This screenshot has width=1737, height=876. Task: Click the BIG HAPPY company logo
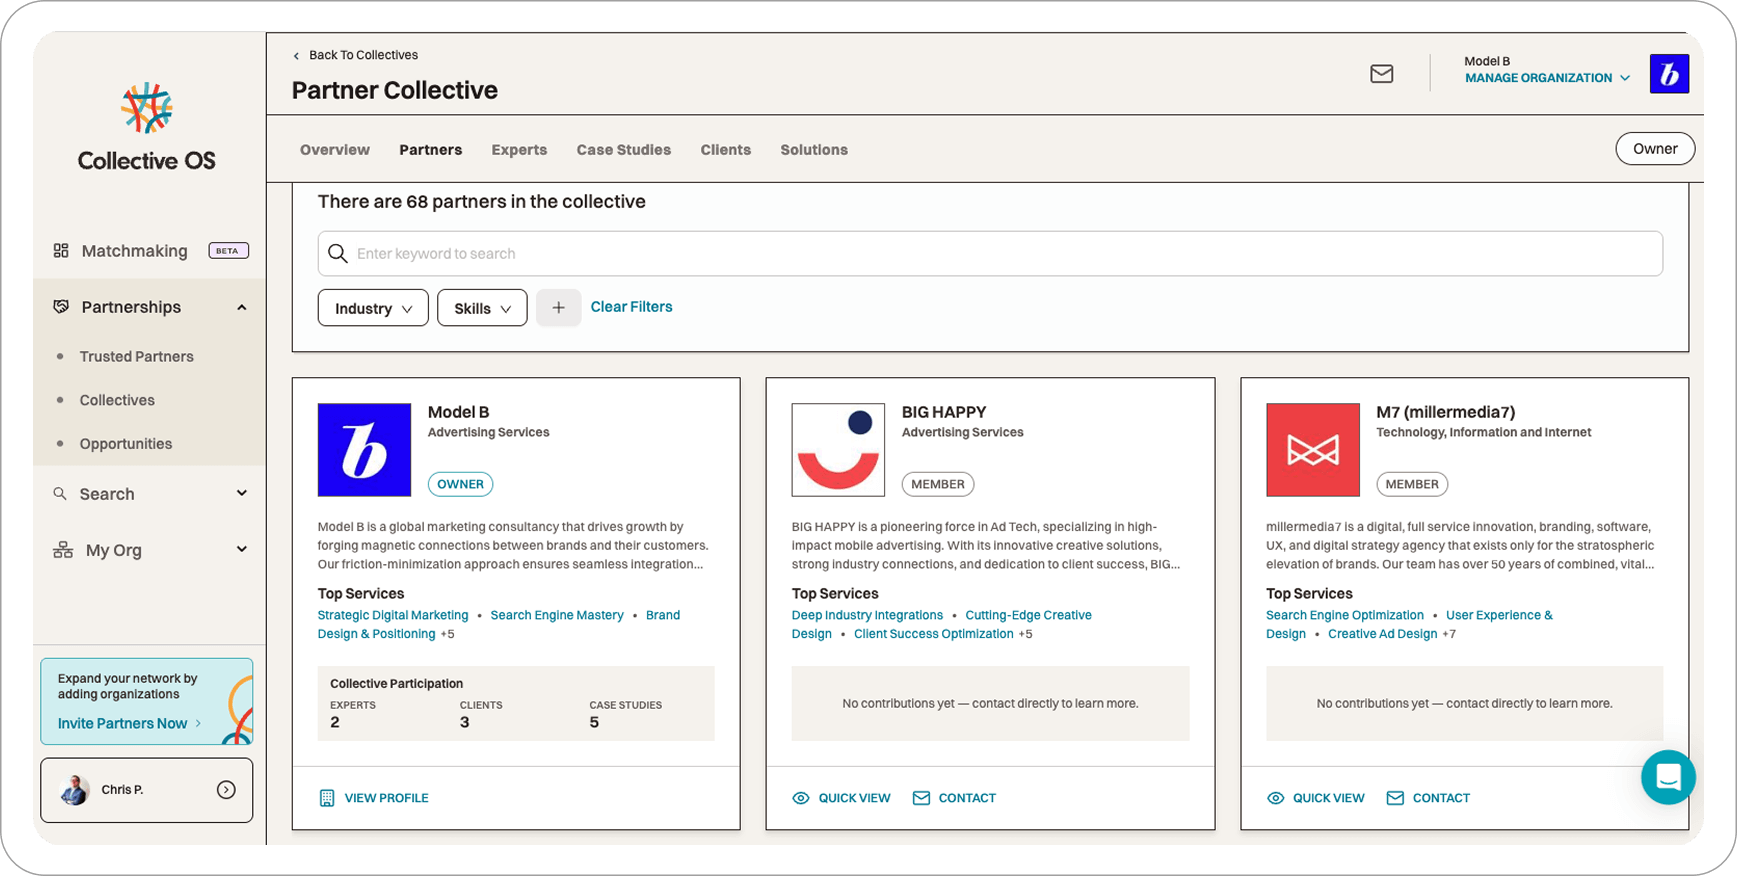tap(838, 450)
